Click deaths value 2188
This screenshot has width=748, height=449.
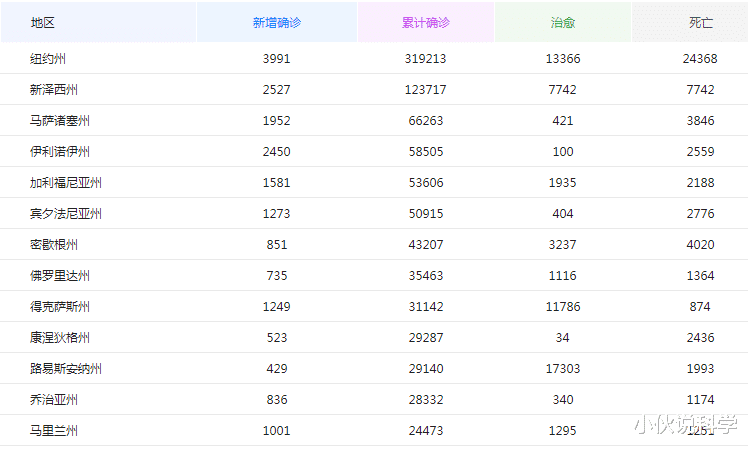point(700,183)
